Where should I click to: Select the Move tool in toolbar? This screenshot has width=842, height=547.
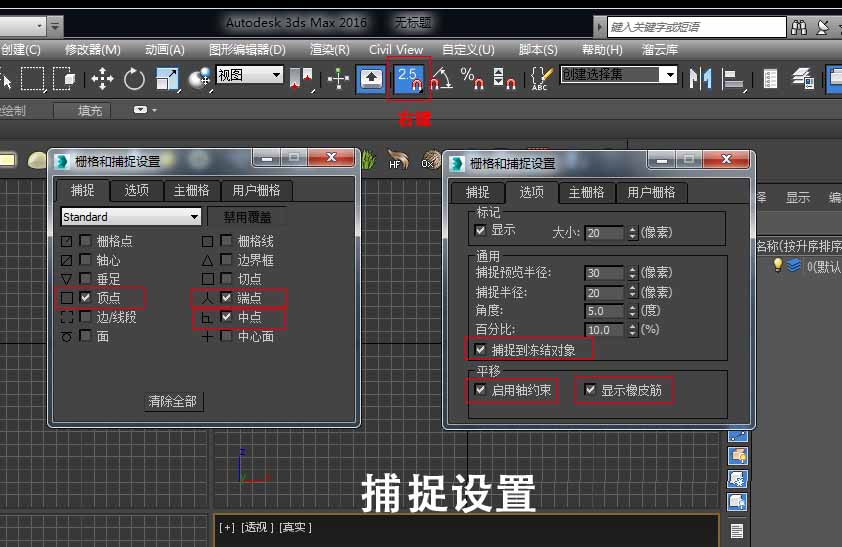coord(102,77)
